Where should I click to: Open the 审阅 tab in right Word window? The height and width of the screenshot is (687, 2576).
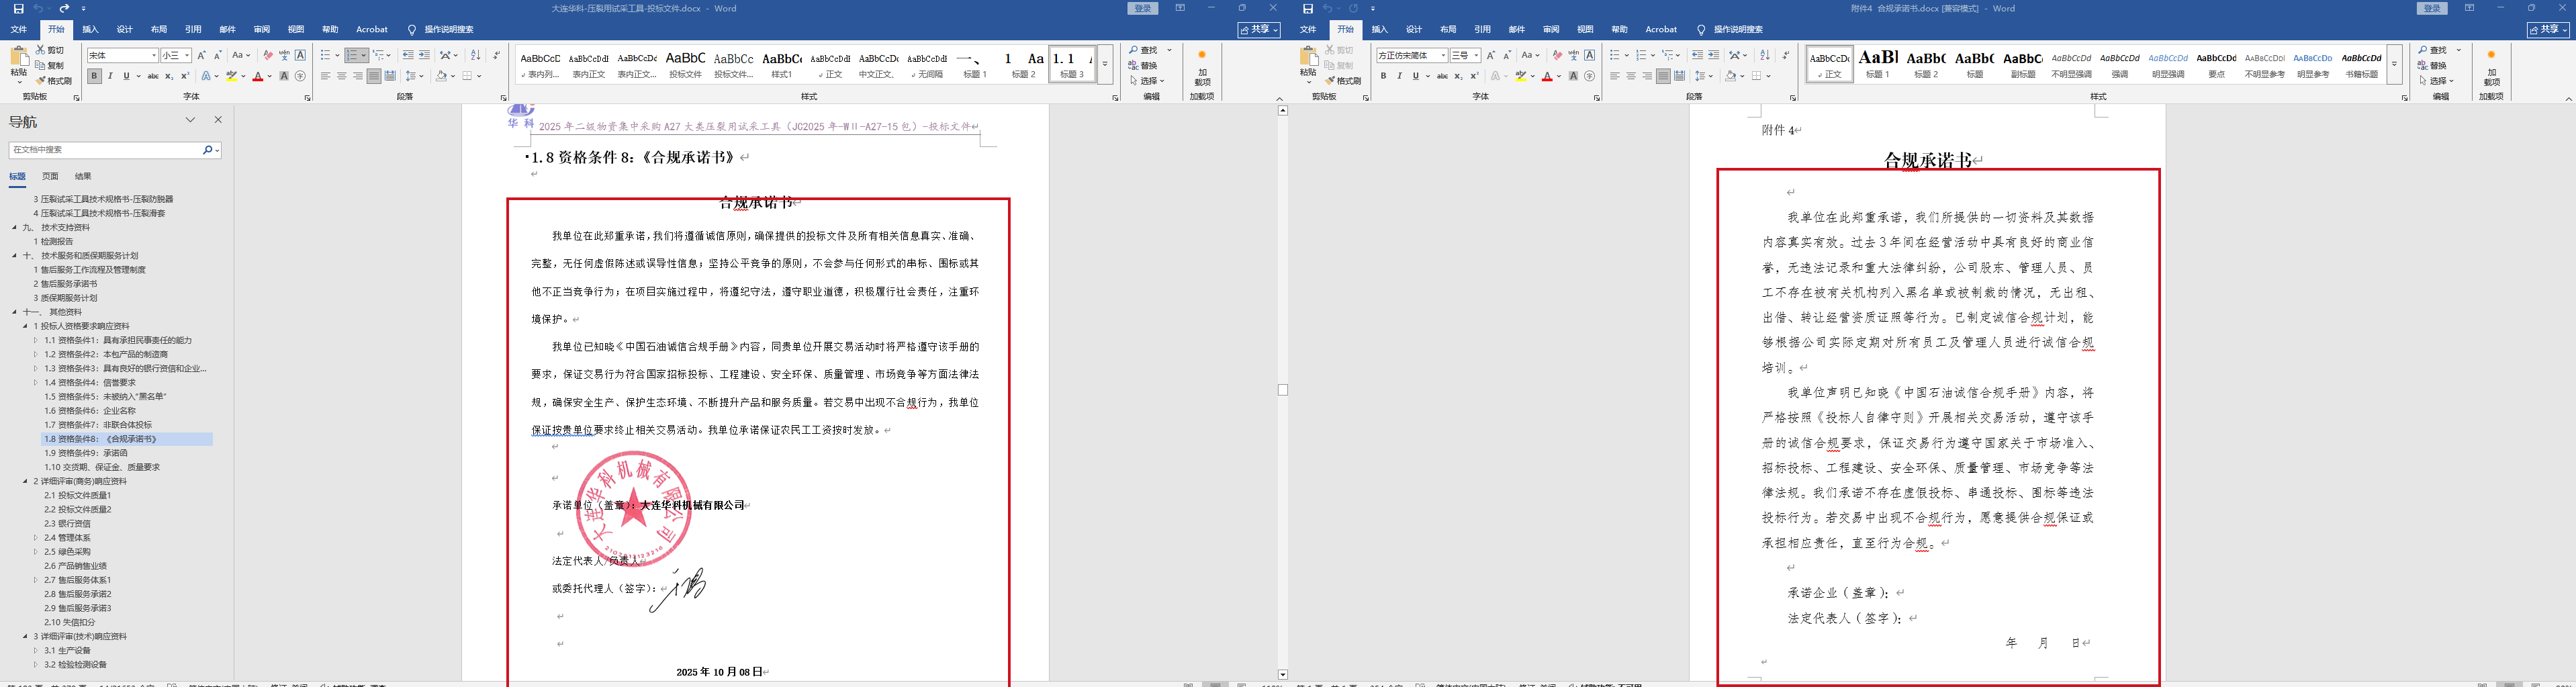(1551, 30)
